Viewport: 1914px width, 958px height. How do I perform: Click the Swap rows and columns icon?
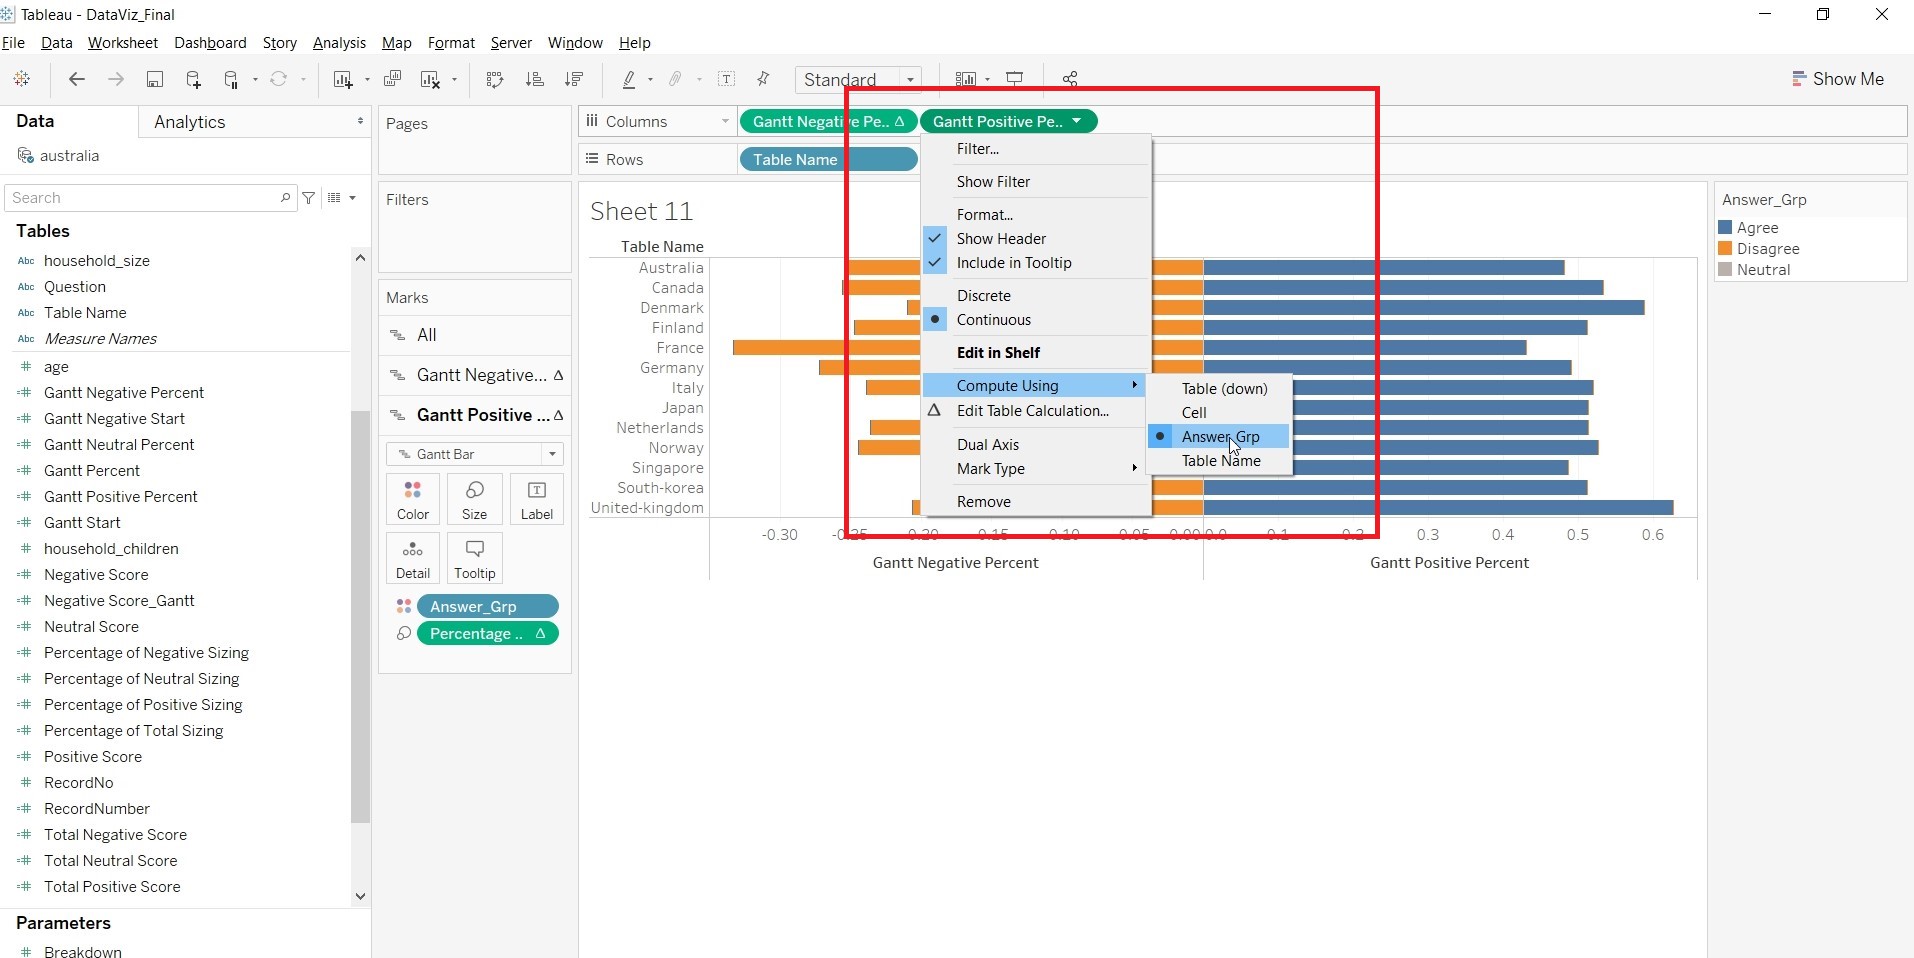coord(495,80)
